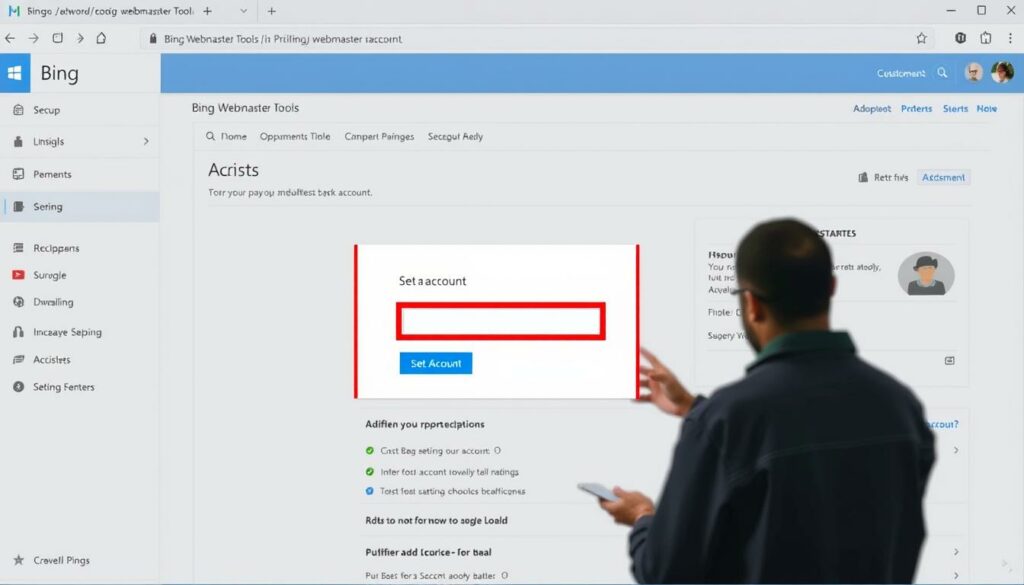This screenshot has width=1024, height=585.
Task: Click the Windows logo beside Bing
Action: coord(14,73)
